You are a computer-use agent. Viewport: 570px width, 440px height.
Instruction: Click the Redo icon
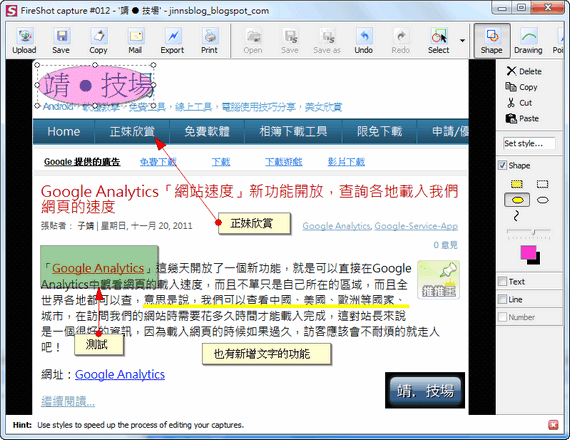click(401, 41)
